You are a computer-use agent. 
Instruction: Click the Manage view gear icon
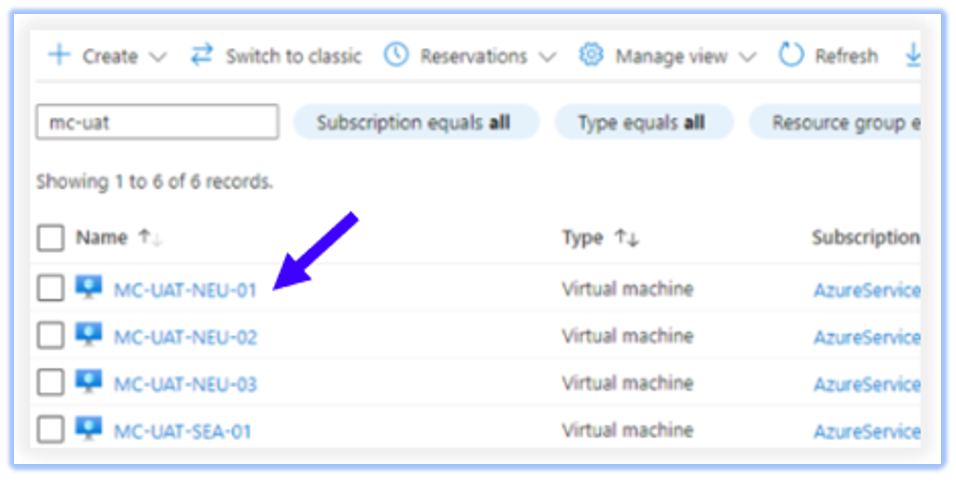coord(591,56)
